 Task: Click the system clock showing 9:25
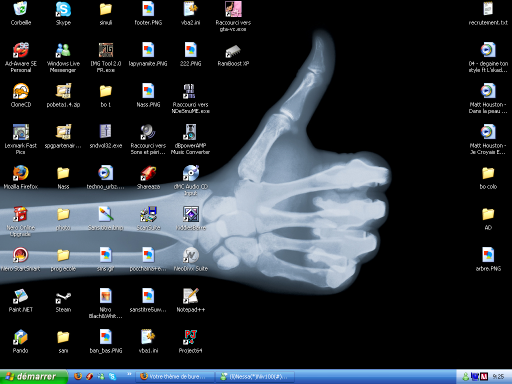(498, 377)
